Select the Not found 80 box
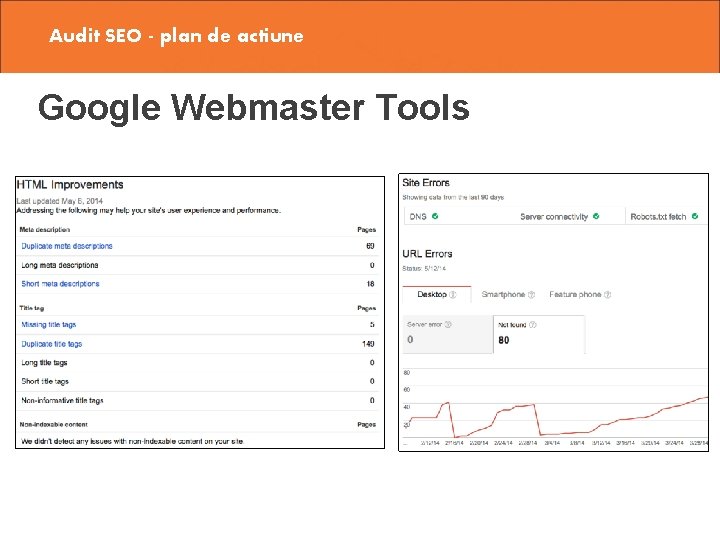 click(539, 334)
